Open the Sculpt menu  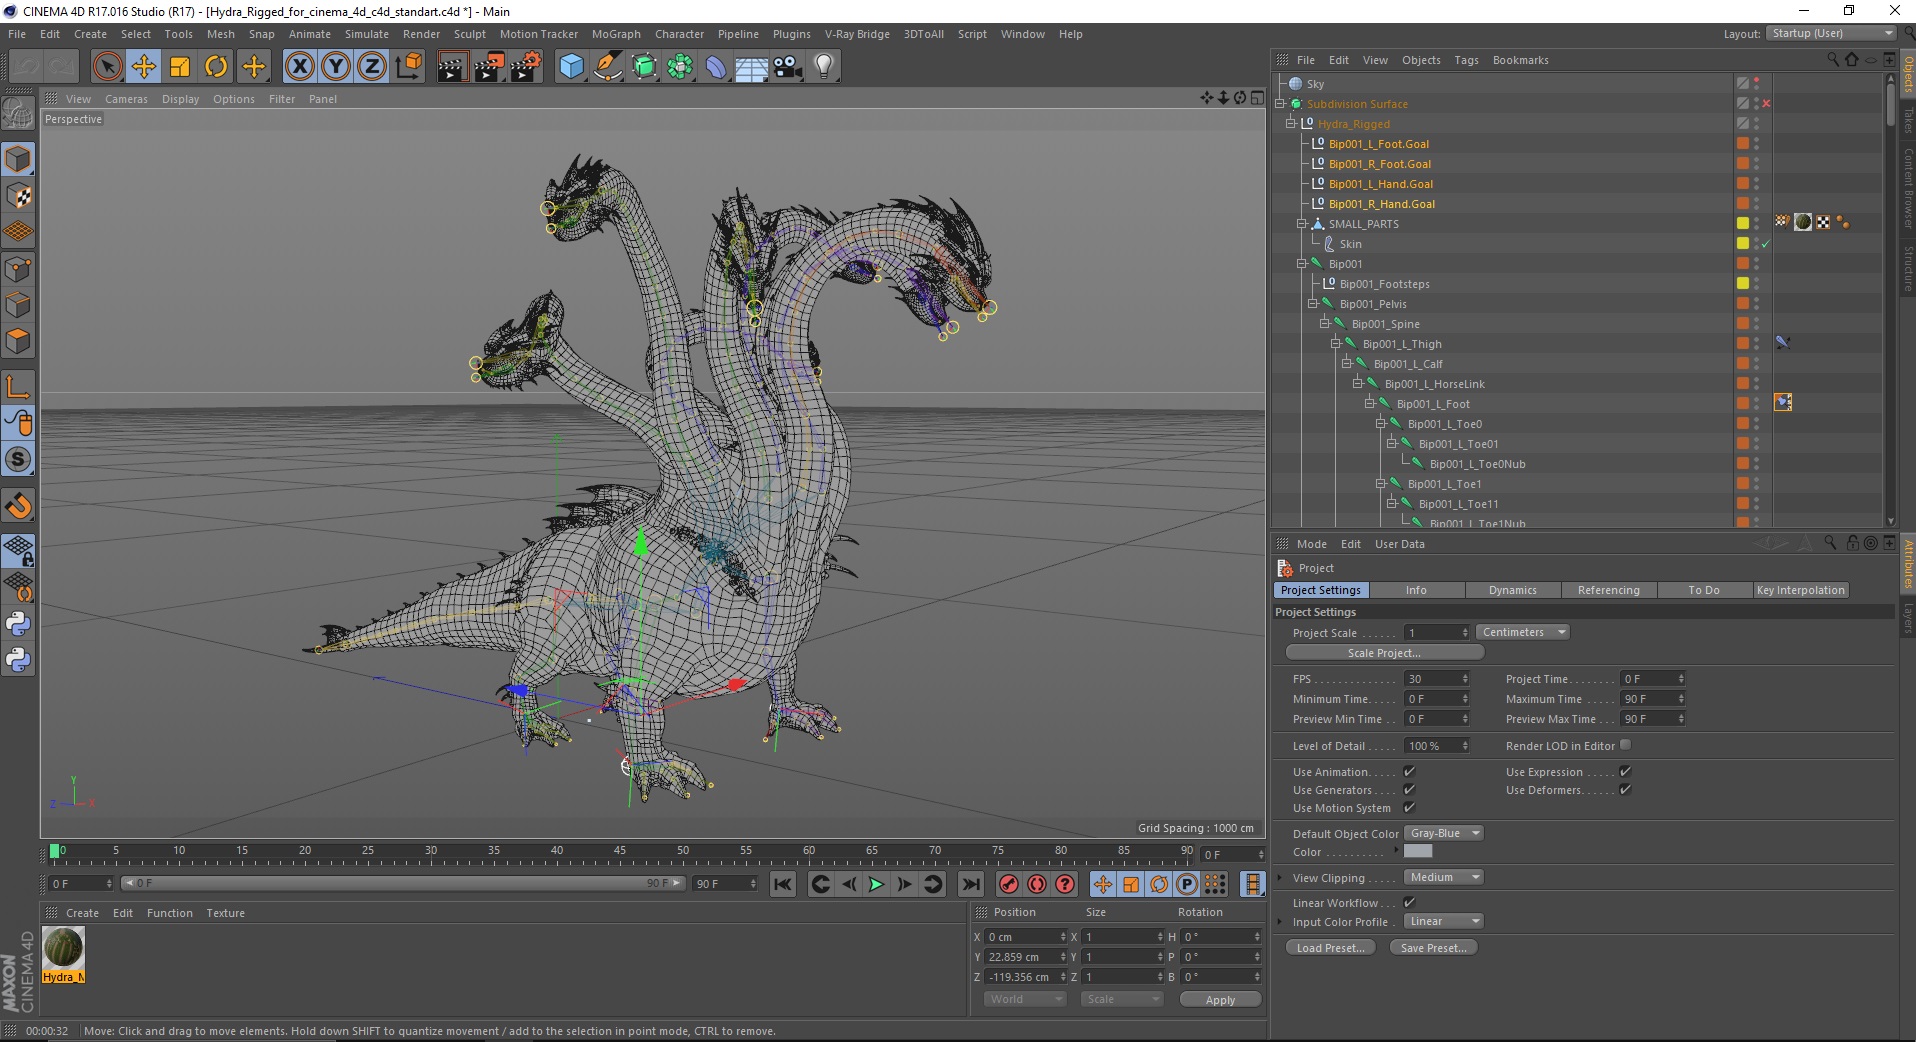coord(469,34)
